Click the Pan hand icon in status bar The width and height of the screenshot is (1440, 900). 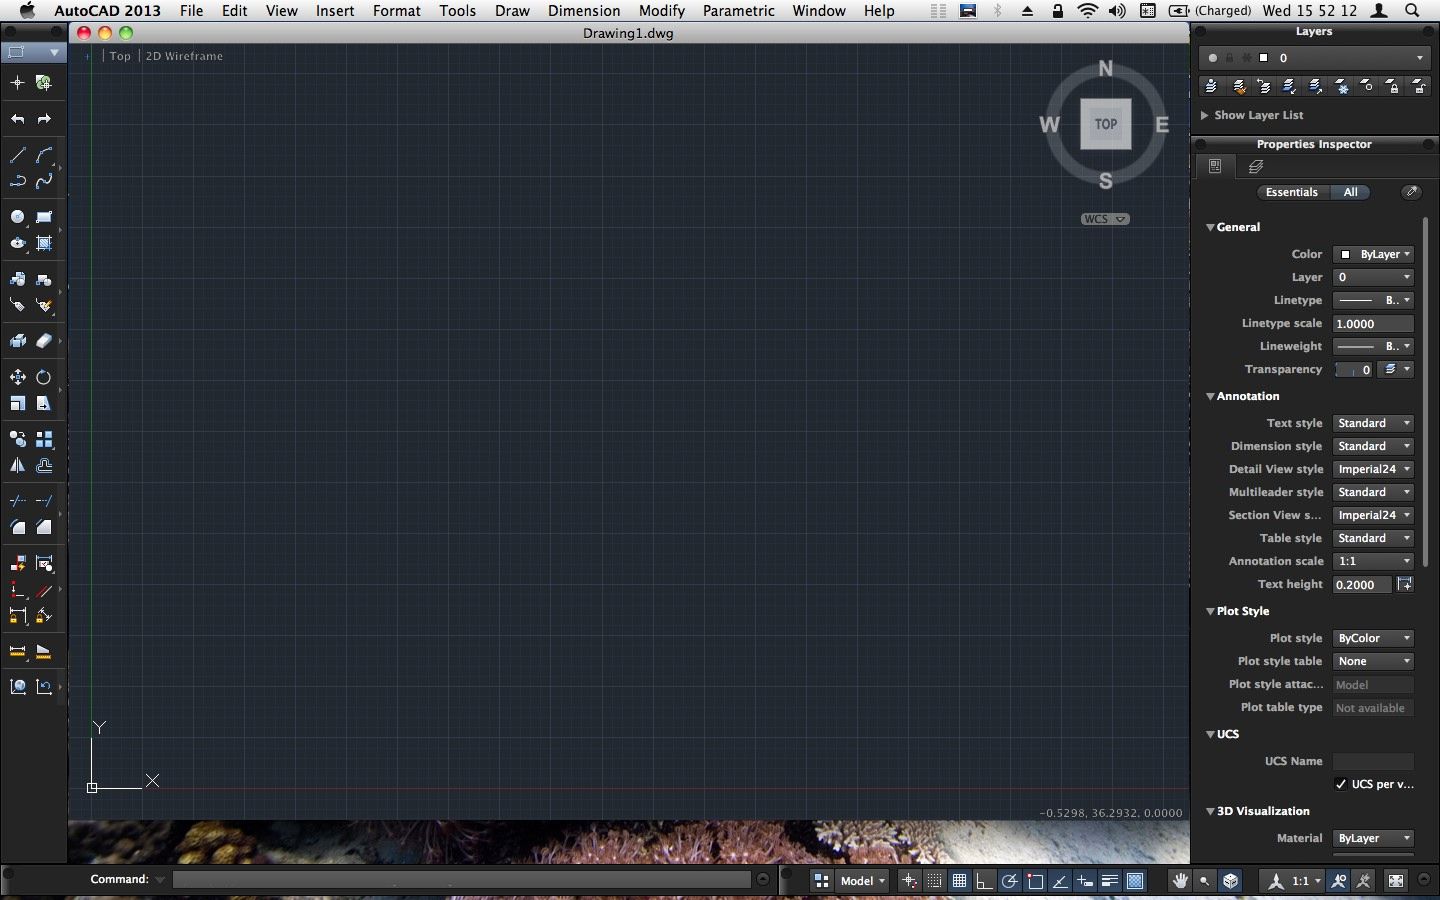tap(1180, 881)
